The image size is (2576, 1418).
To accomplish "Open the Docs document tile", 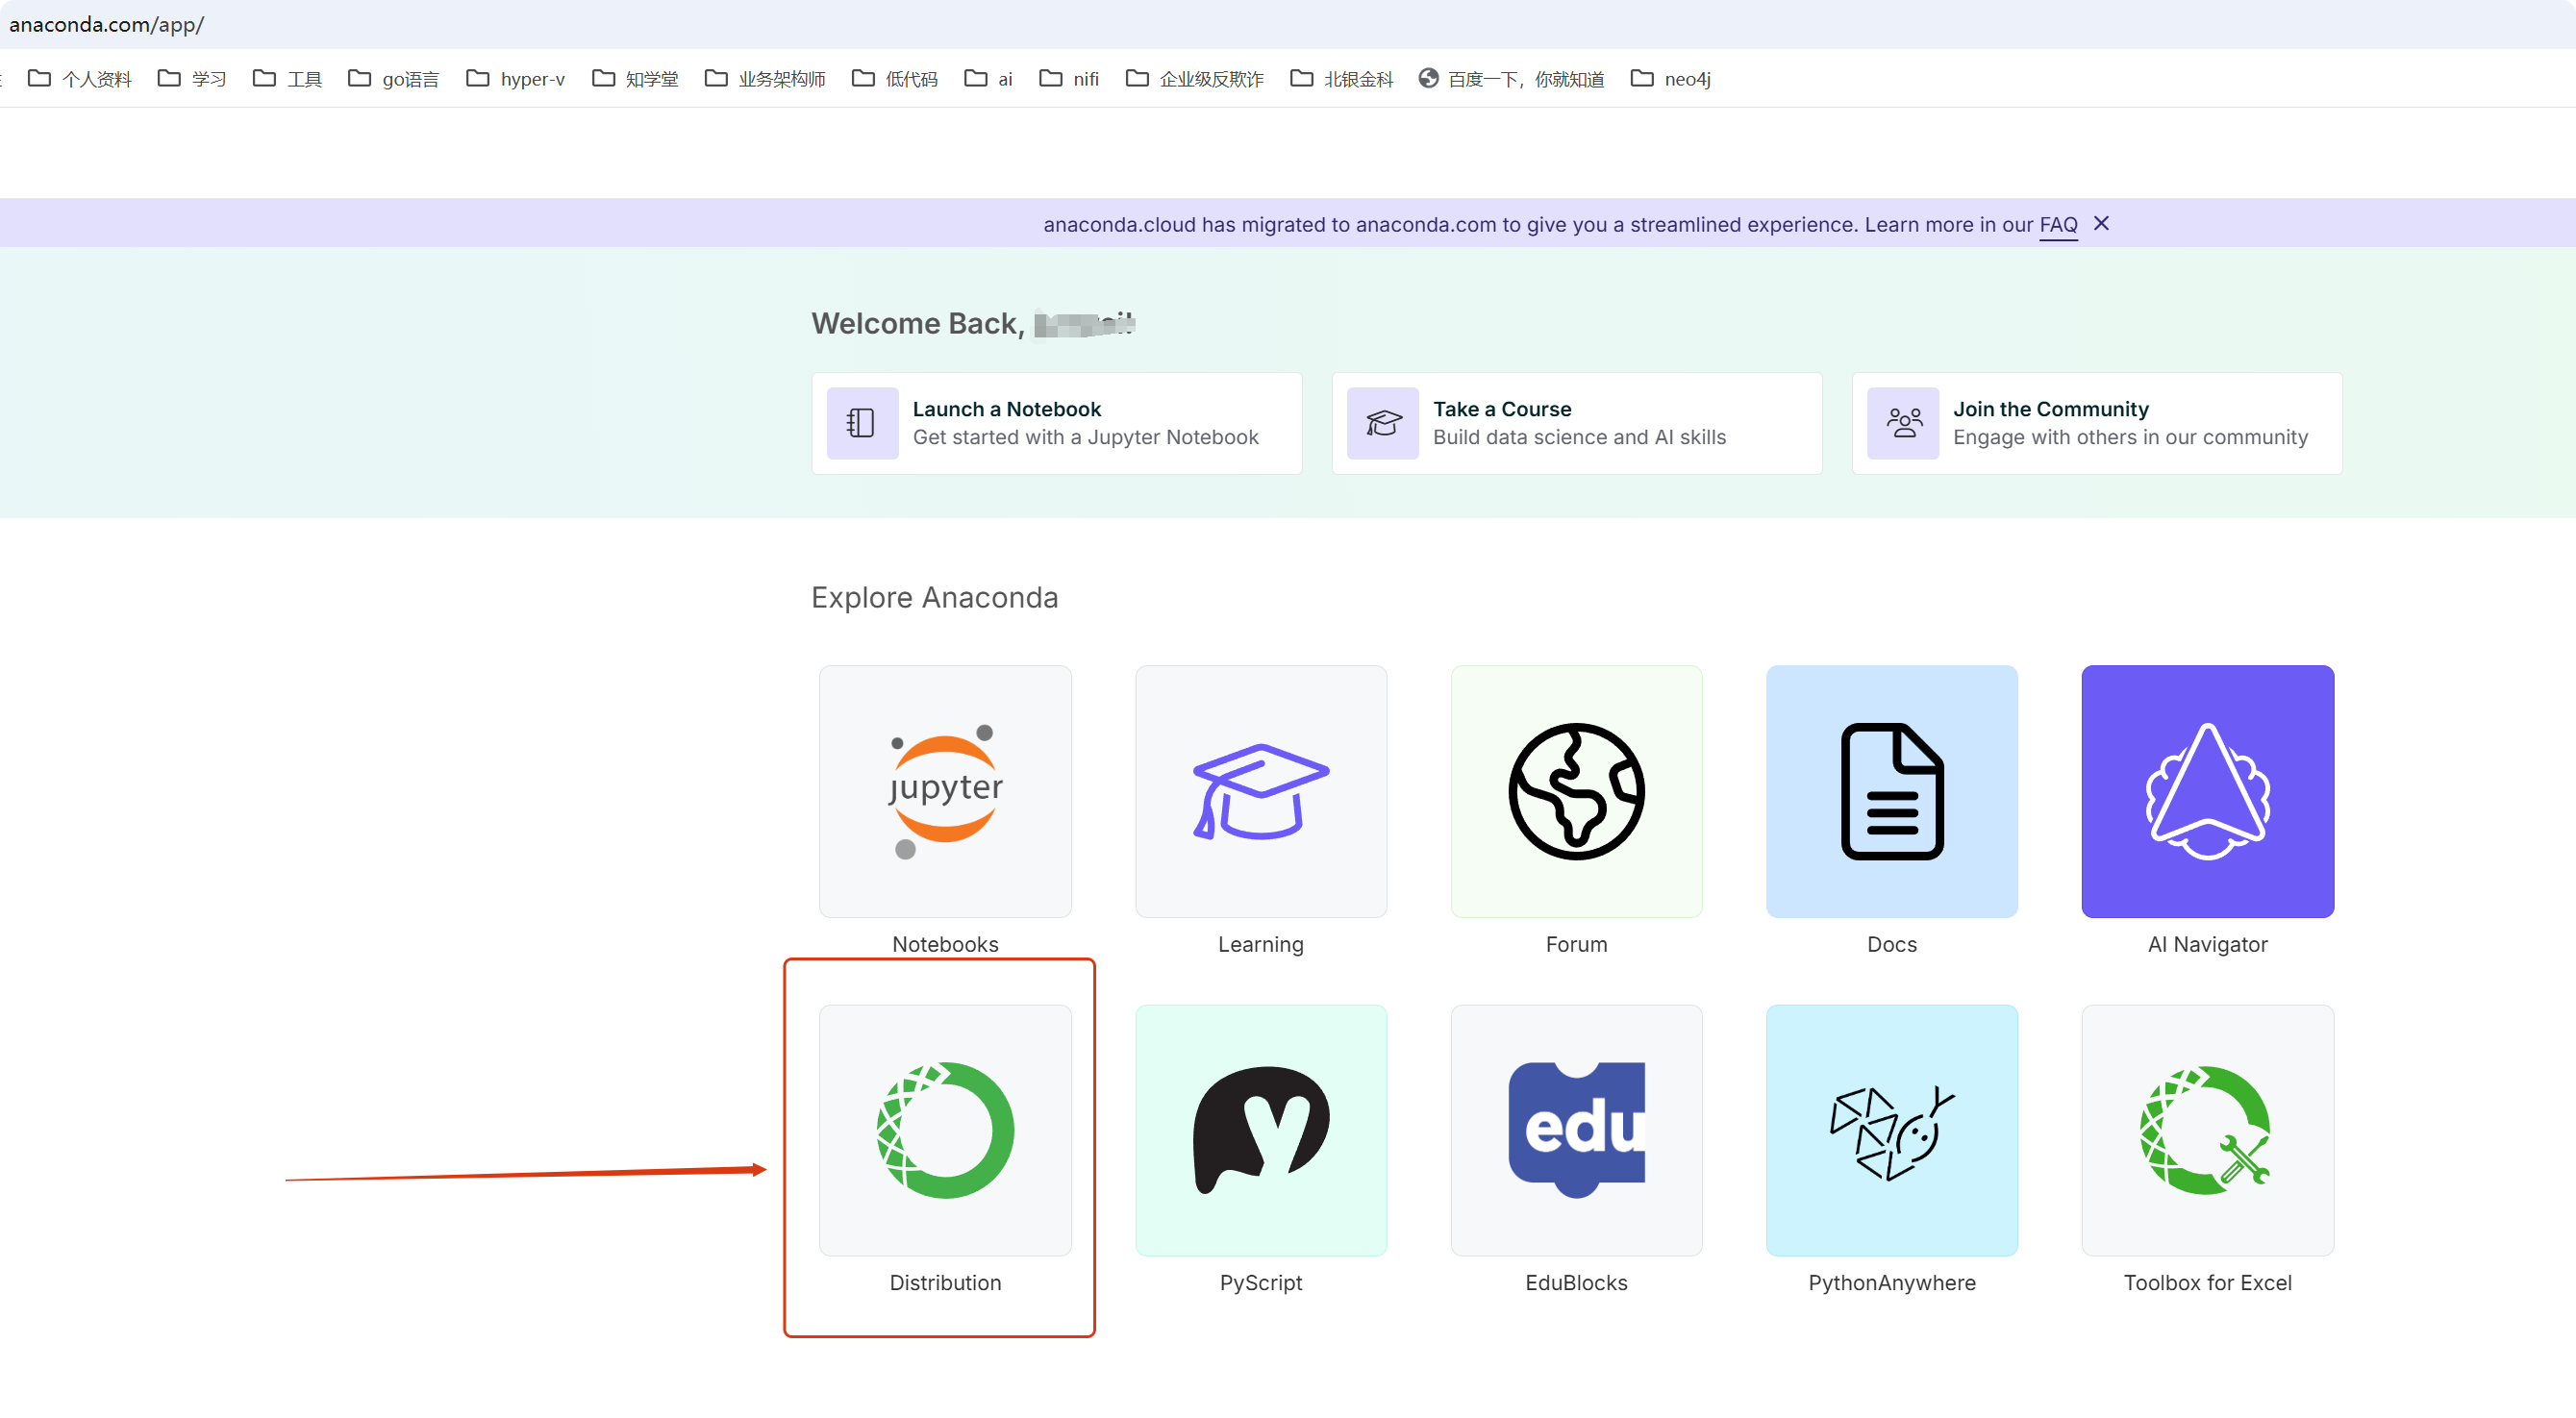I will click(1891, 791).
